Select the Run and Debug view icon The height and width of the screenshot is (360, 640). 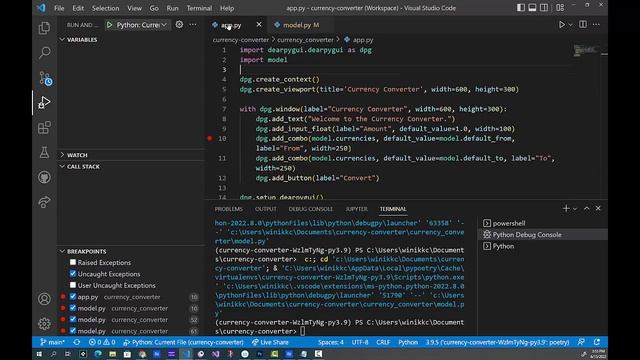pos(44,102)
